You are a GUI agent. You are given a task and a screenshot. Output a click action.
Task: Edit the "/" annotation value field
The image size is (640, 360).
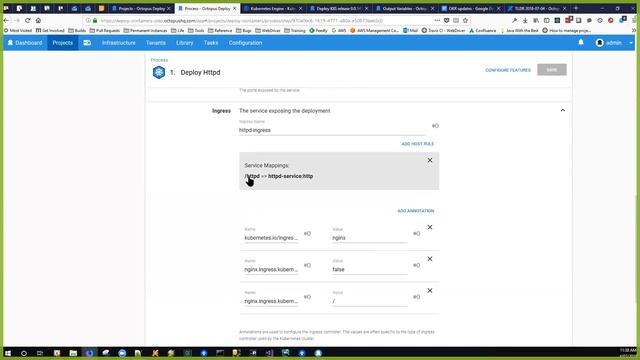369,302
